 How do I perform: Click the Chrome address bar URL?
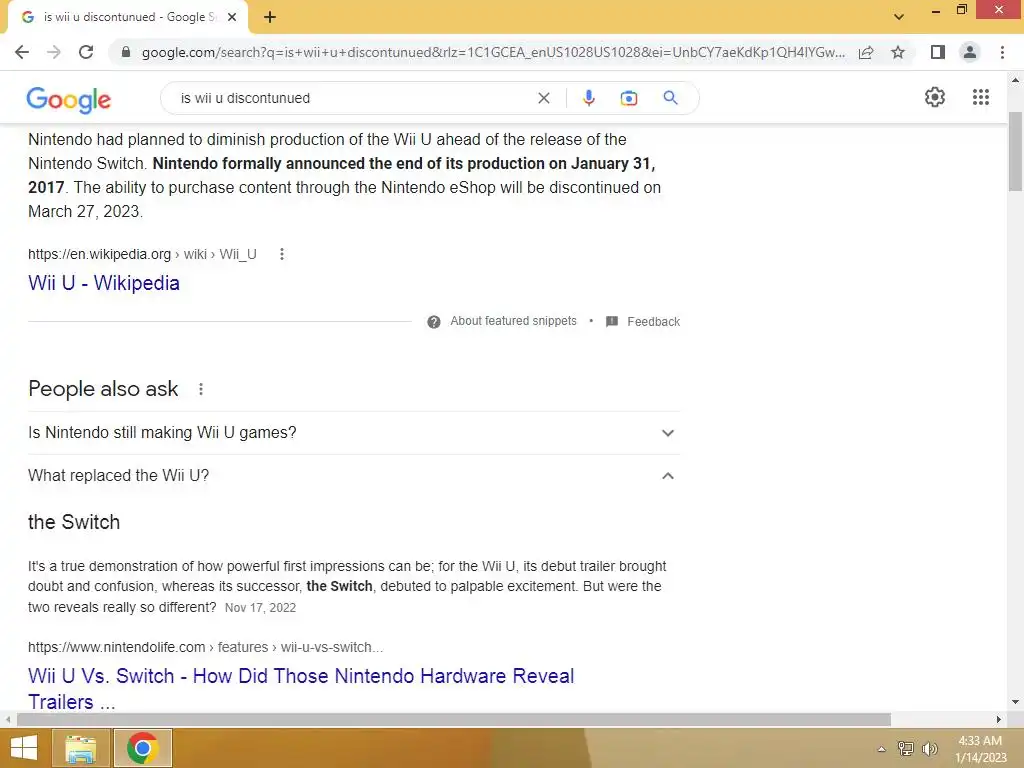(x=493, y=52)
